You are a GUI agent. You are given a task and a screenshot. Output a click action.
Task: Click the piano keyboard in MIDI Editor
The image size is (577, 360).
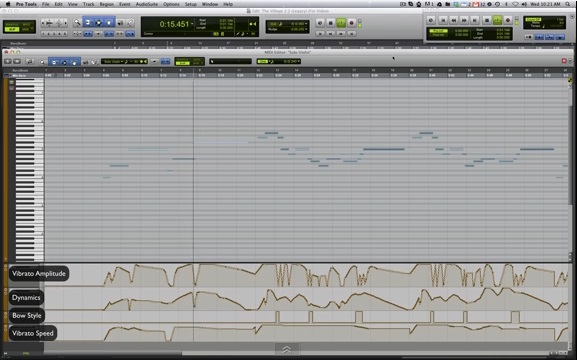[29, 169]
